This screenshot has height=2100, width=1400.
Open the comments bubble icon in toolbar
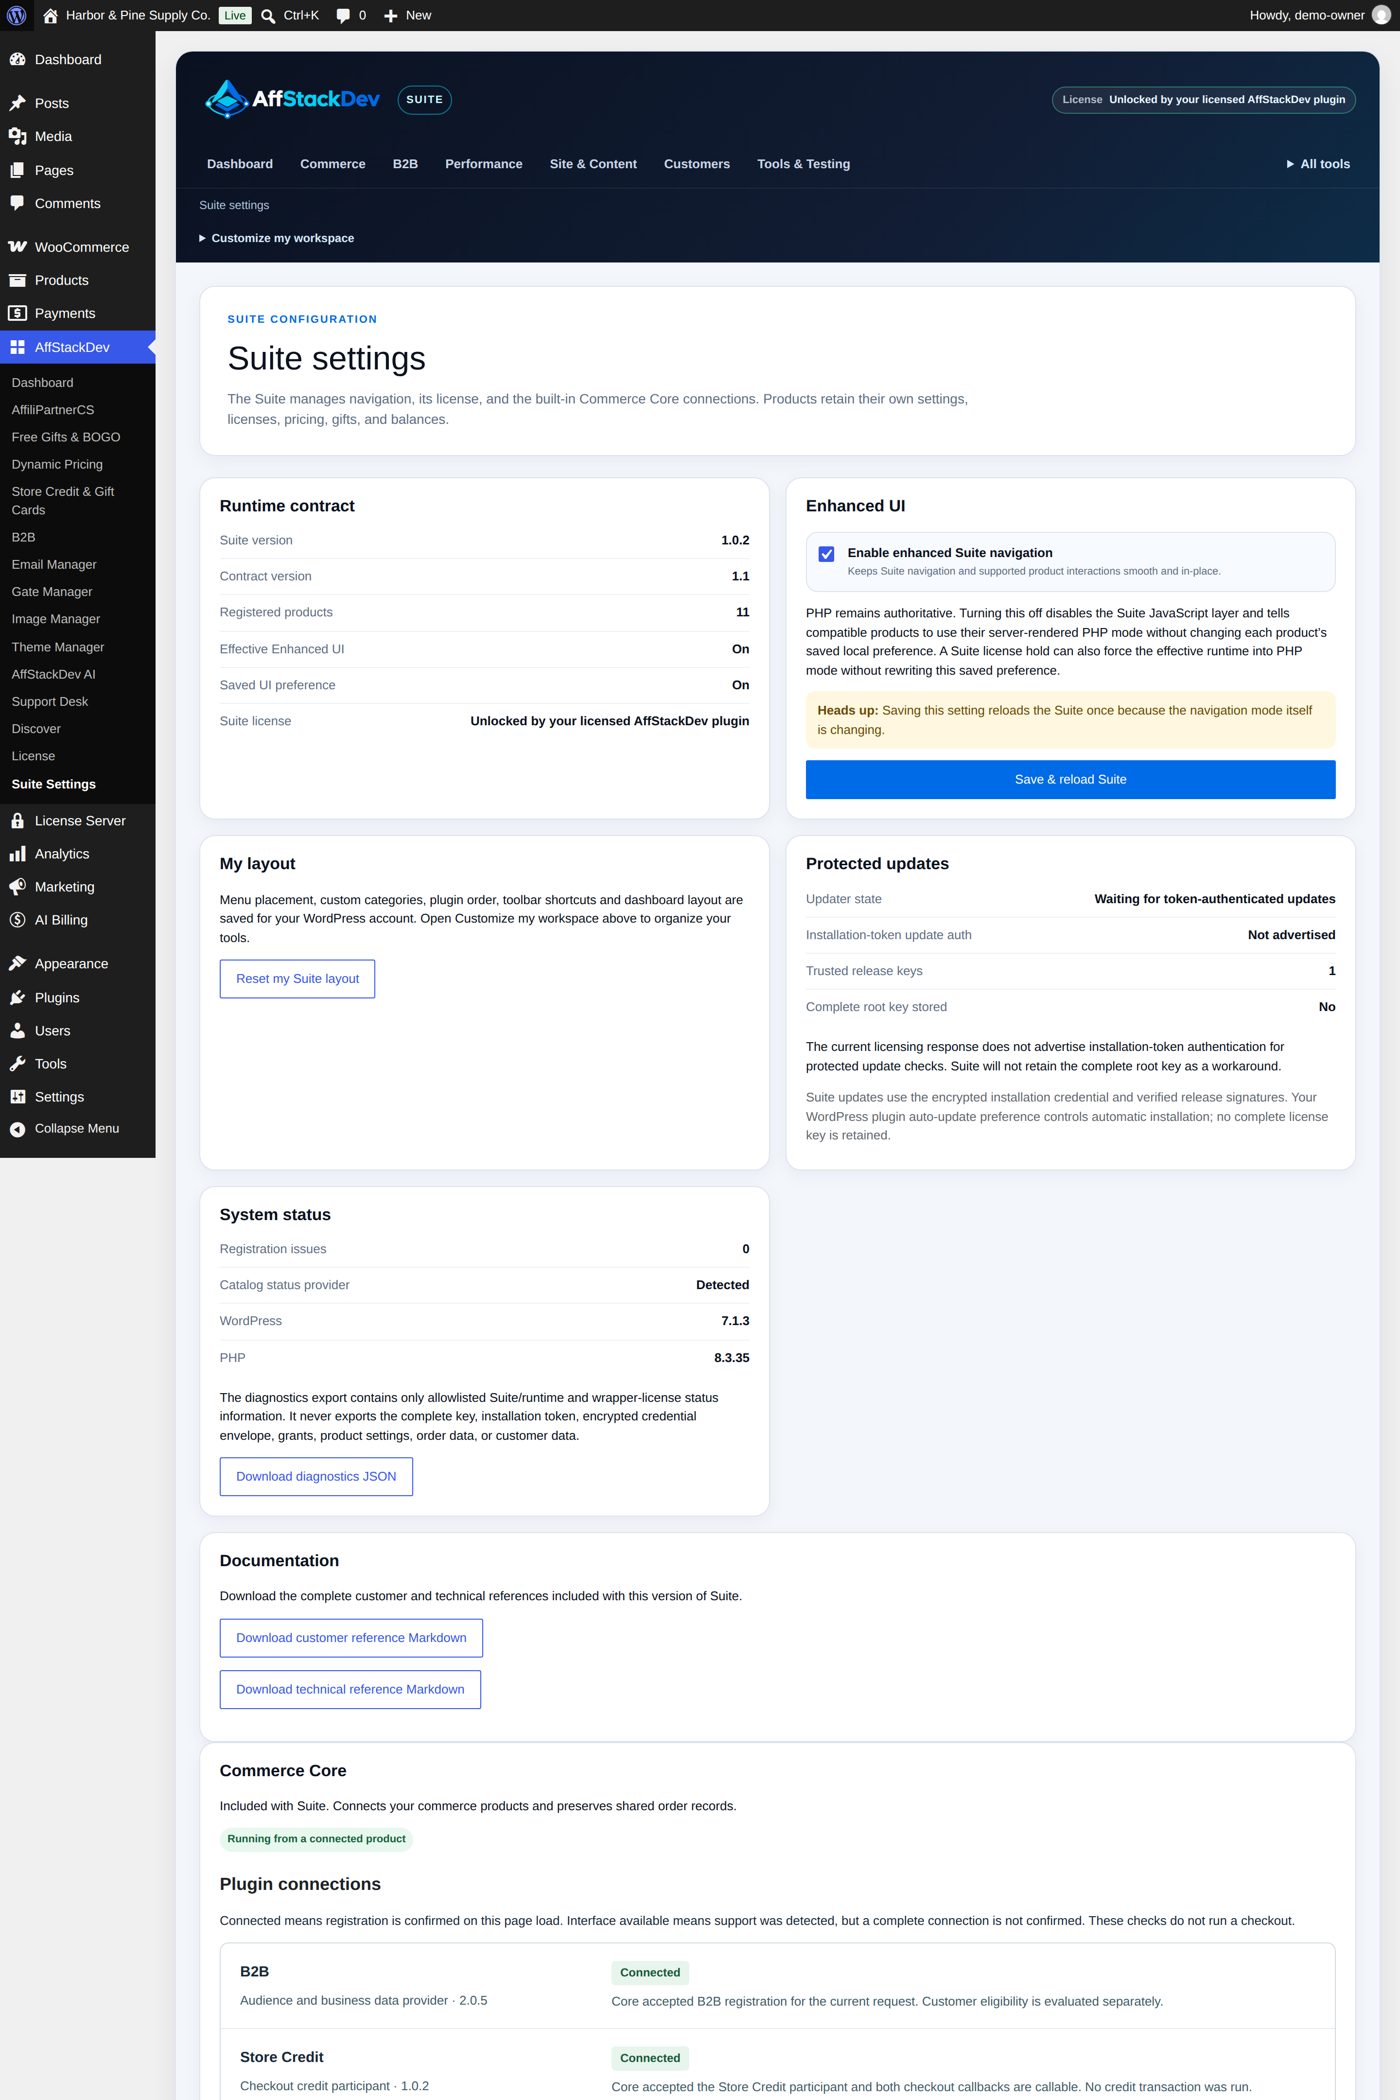tap(343, 15)
